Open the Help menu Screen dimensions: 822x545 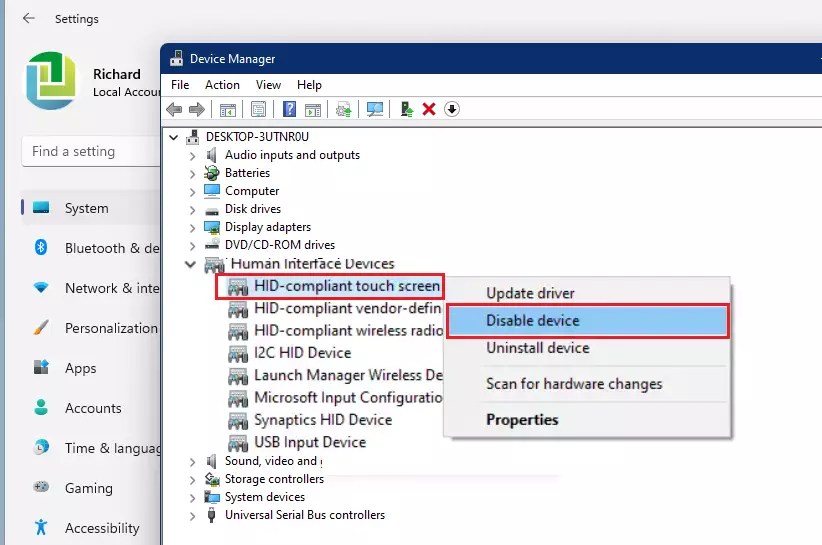[309, 84]
